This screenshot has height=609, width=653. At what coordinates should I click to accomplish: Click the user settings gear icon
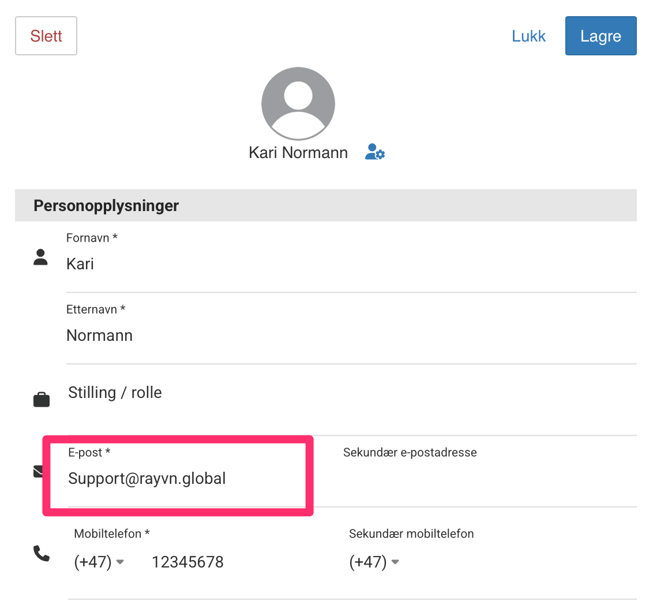pyautogui.click(x=375, y=153)
